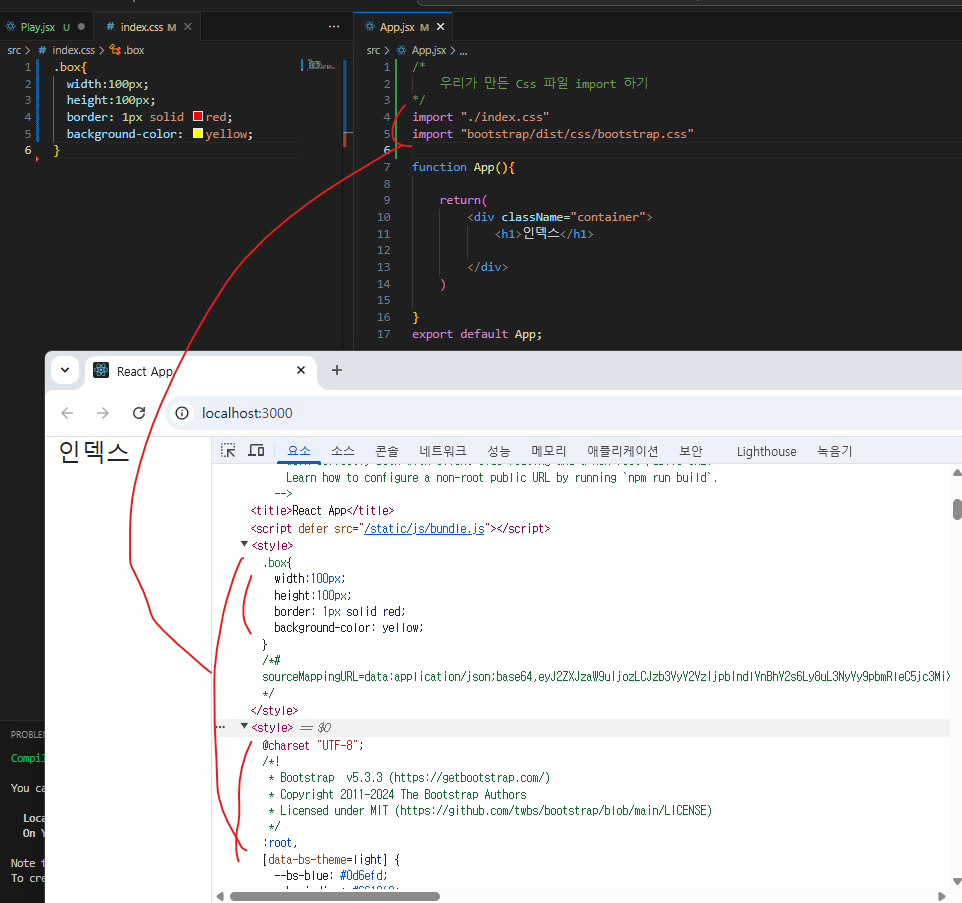The width and height of the screenshot is (962, 903).
Task: Click the red color swatch in index.css
Action: (x=198, y=117)
